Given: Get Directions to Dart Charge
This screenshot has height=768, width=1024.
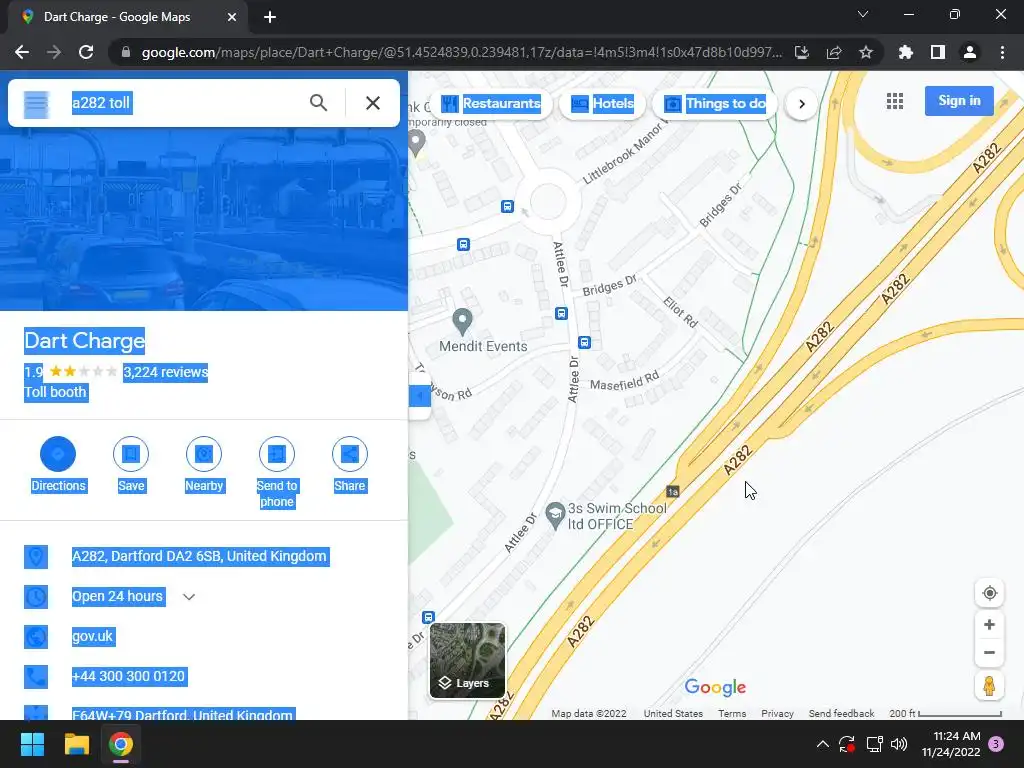Looking at the screenshot, I should tap(58, 464).
